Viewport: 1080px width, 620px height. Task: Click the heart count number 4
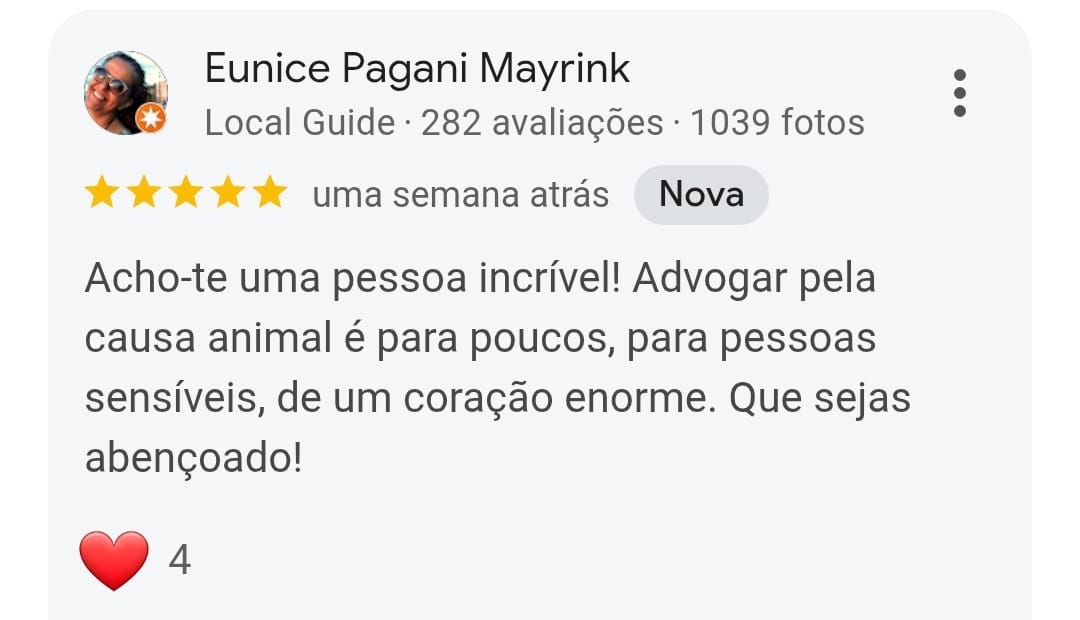(x=180, y=560)
